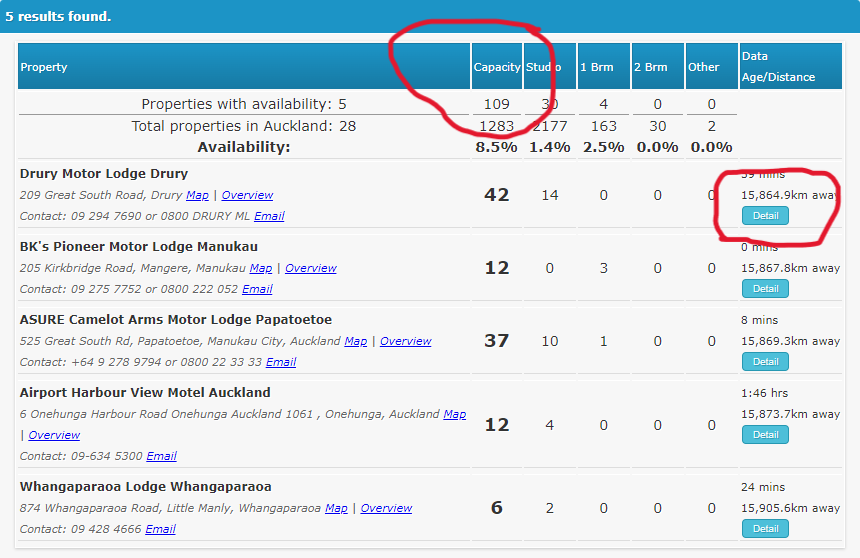860x558 pixels.
Task: Click the Data Age/Distance column header
Action: click(790, 66)
